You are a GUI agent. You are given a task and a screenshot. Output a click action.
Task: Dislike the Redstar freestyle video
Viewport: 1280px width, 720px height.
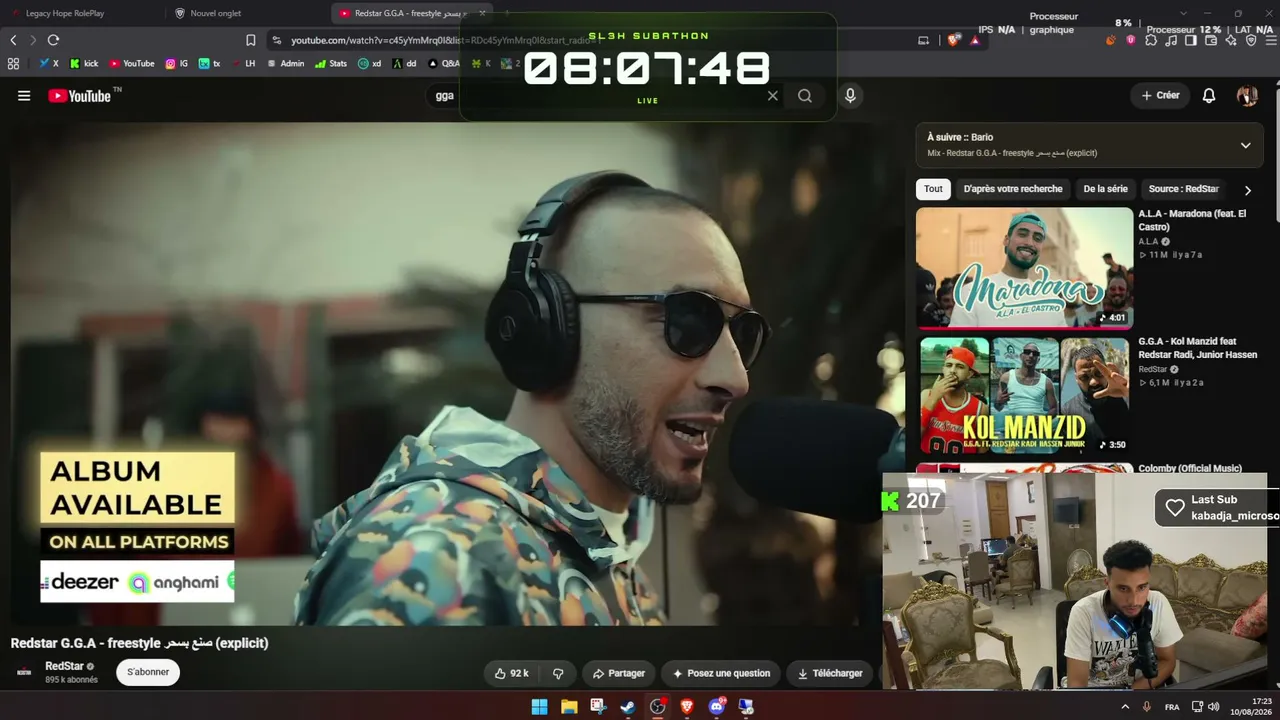click(x=558, y=673)
